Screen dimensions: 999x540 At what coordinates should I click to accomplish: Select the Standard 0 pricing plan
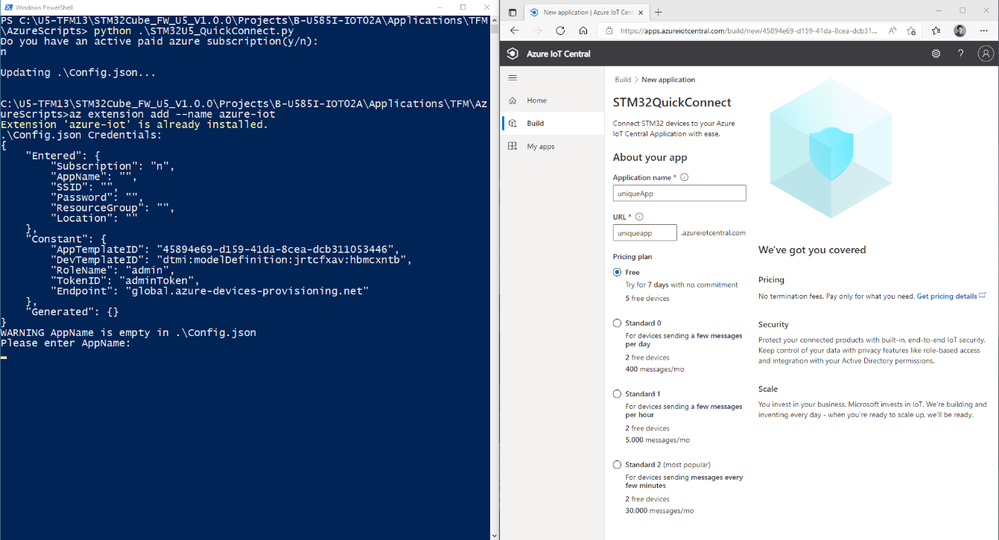click(617, 323)
